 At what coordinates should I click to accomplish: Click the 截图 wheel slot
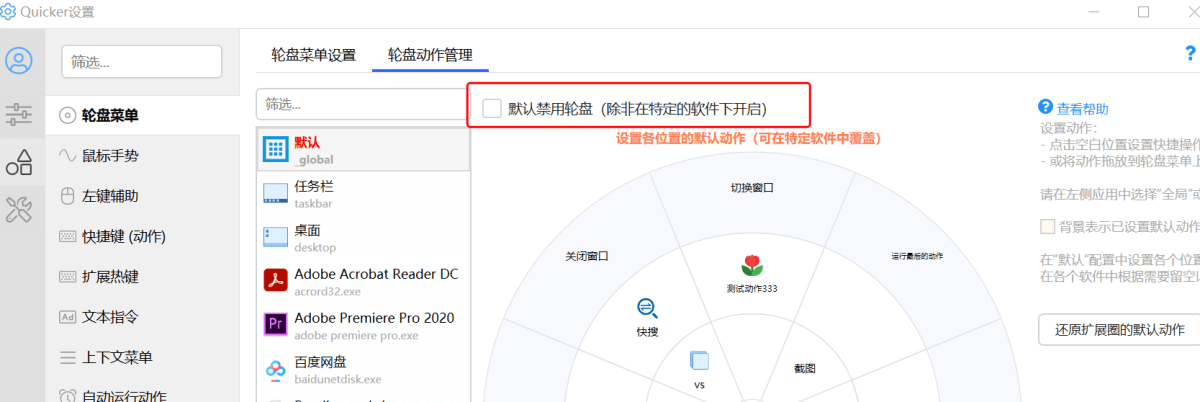point(805,368)
